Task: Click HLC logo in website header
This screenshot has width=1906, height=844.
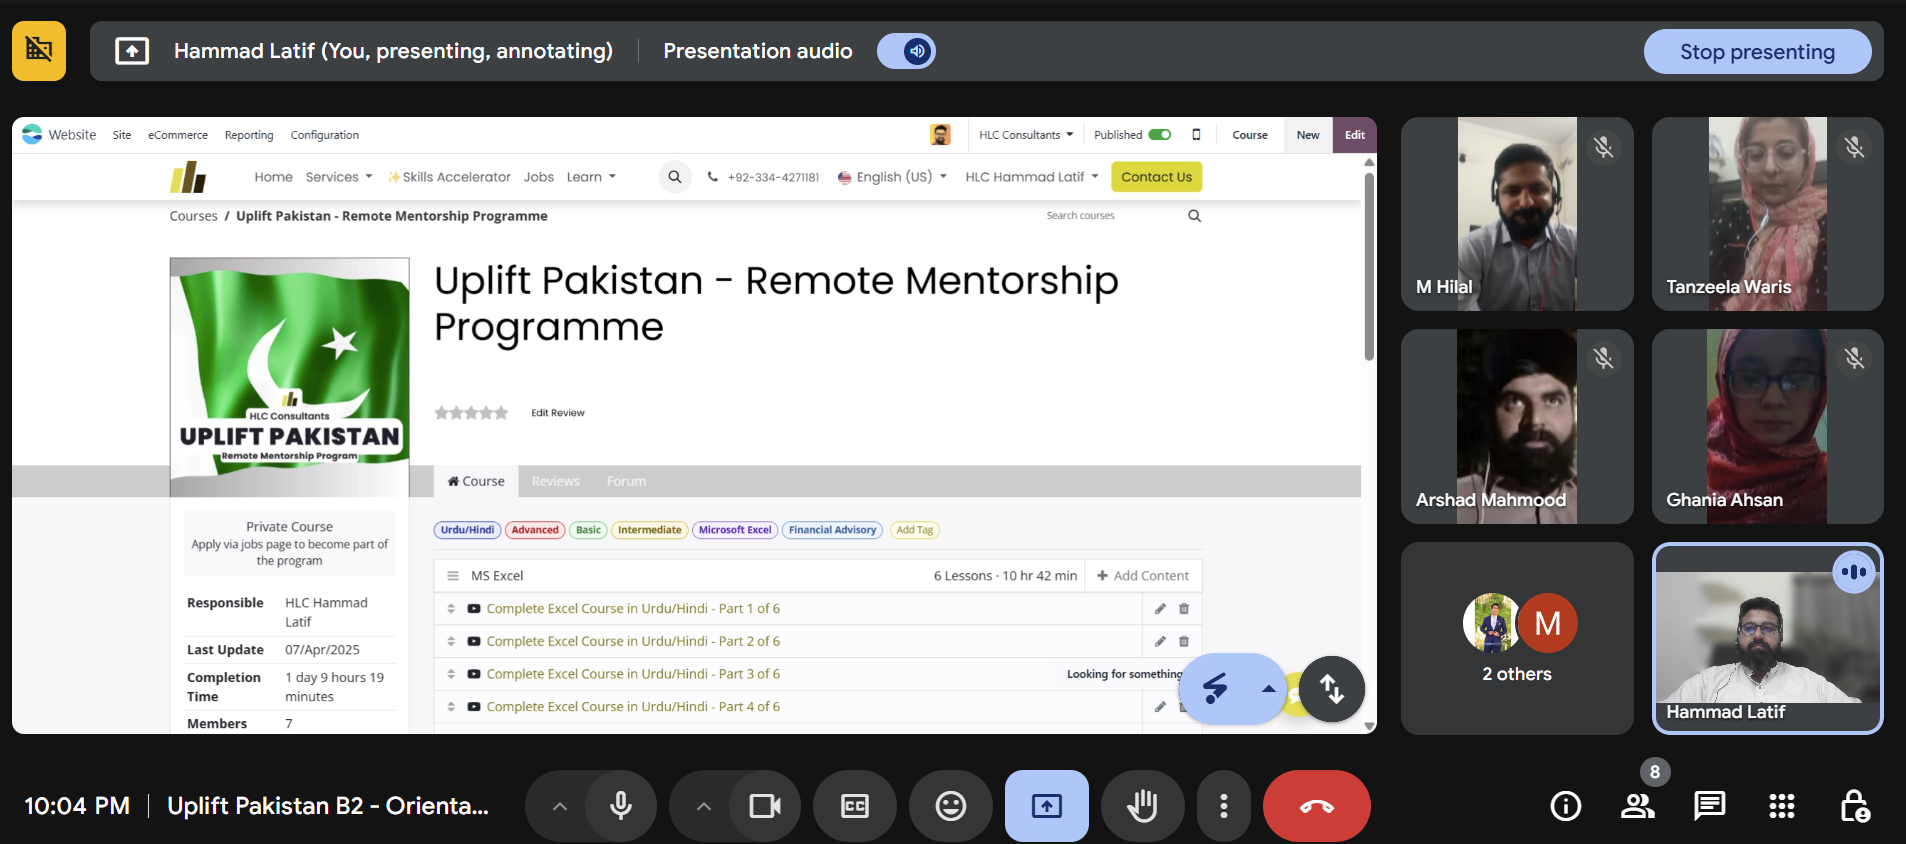Action: [188, 177]
